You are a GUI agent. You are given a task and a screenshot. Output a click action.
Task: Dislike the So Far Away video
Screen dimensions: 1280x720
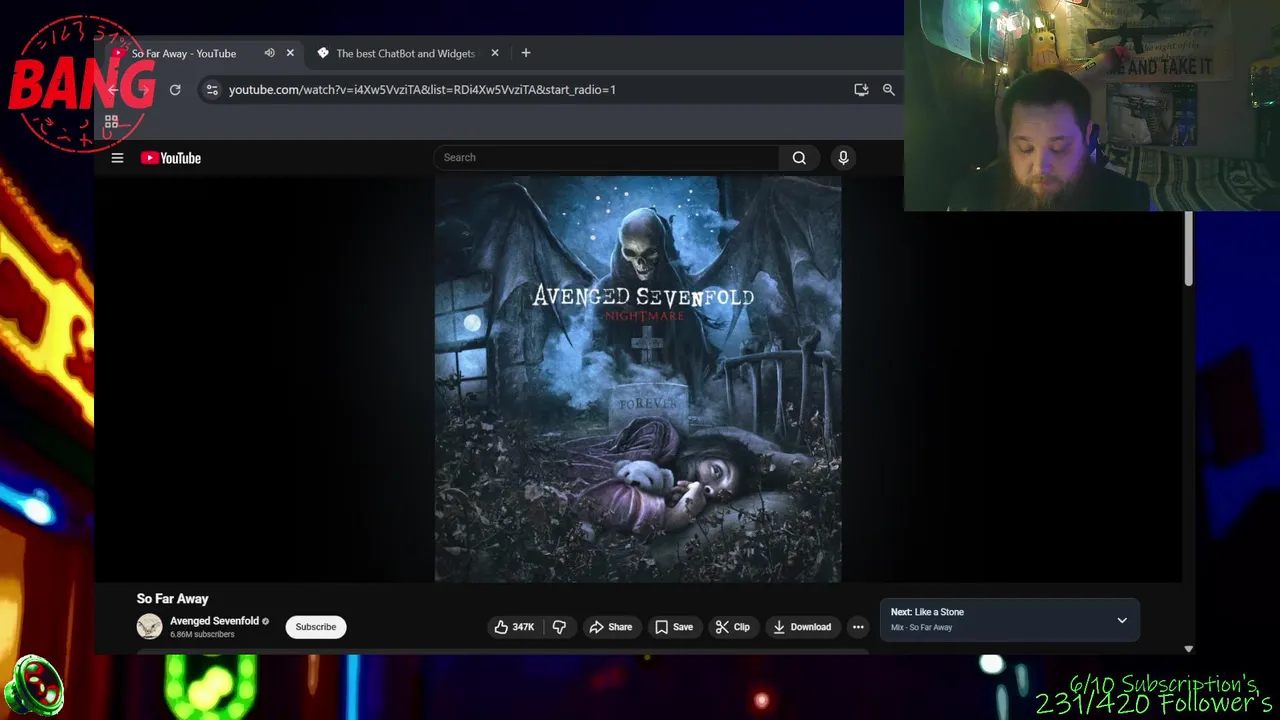click(x=559, y=627)
